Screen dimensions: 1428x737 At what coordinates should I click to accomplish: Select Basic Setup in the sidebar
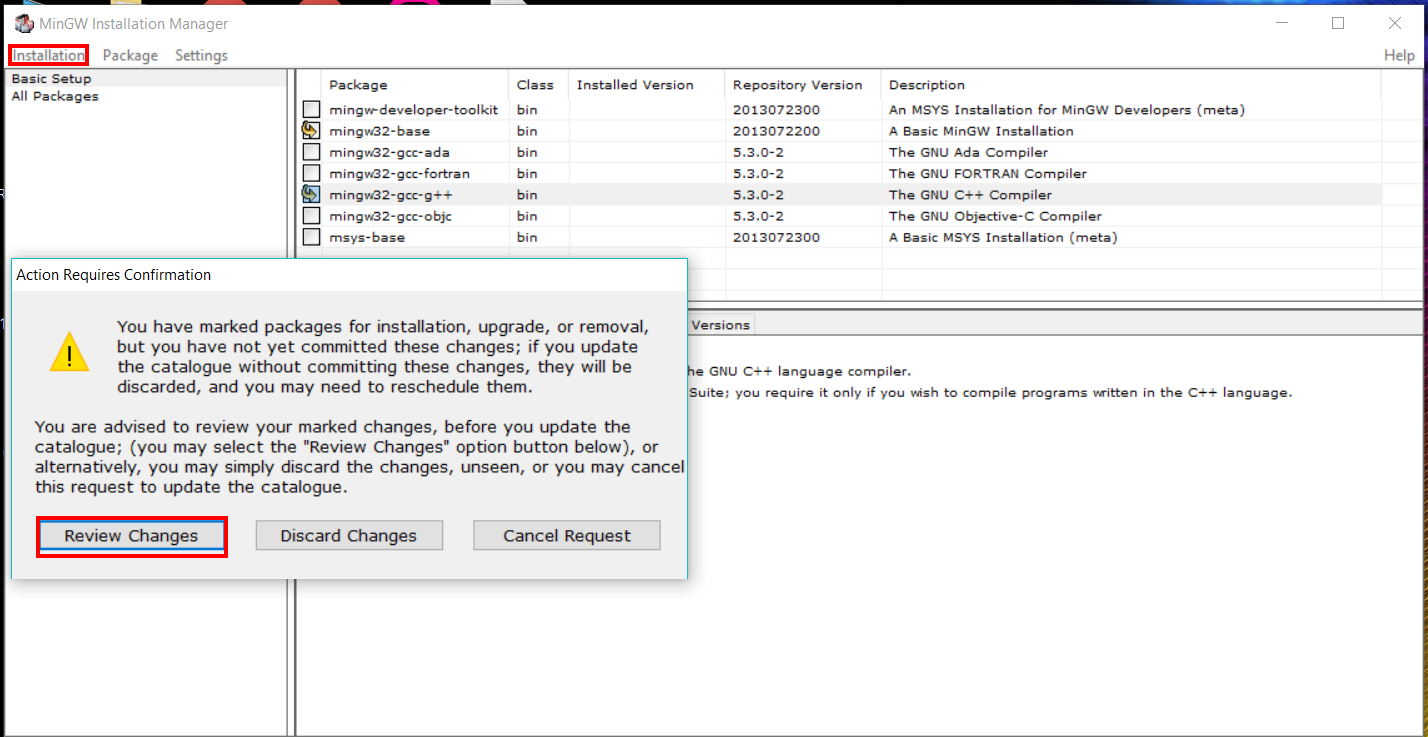(x=50, y=78)
